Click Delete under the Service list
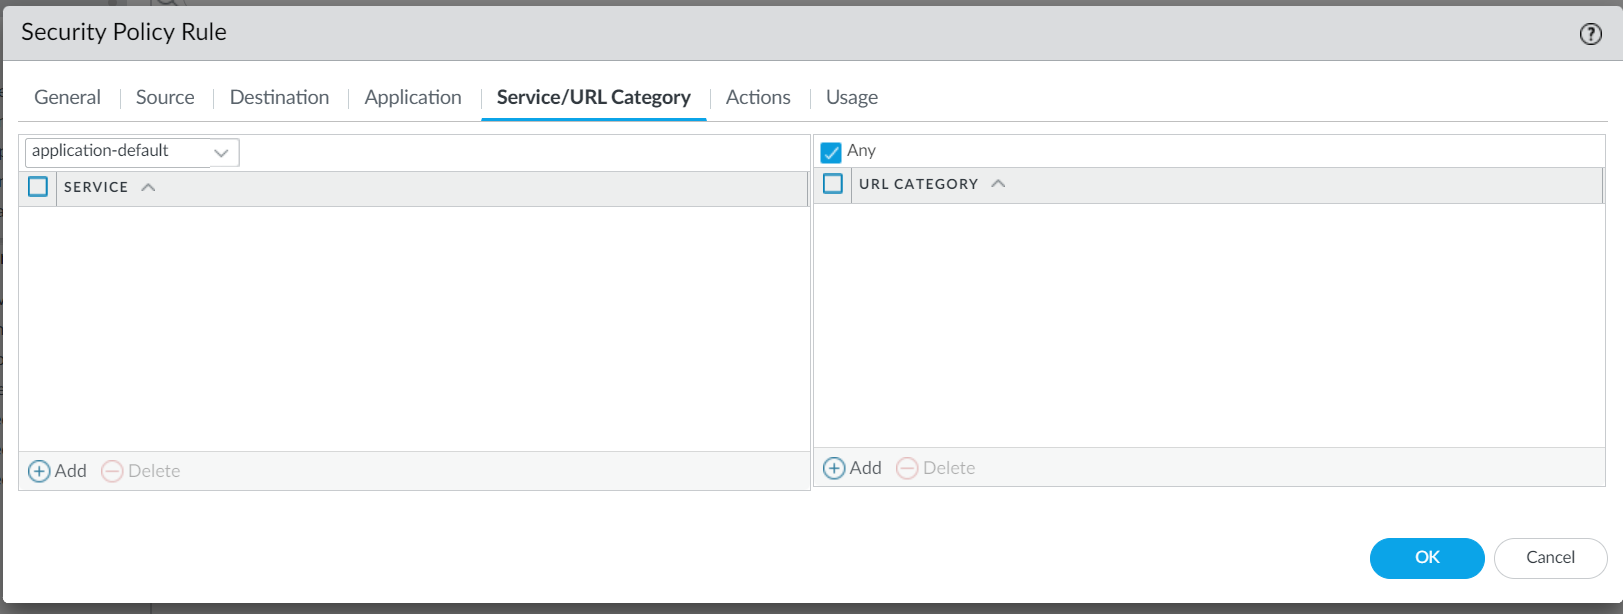 [x=141, y=471]
